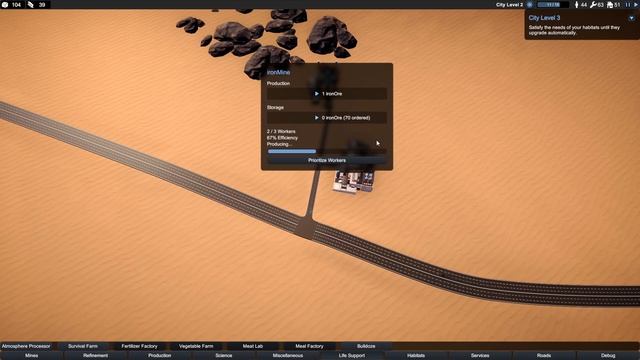Click the stone resource icon showing 104
The width and height of the screenshot is (640, 360).
click(x=5, y=4)
